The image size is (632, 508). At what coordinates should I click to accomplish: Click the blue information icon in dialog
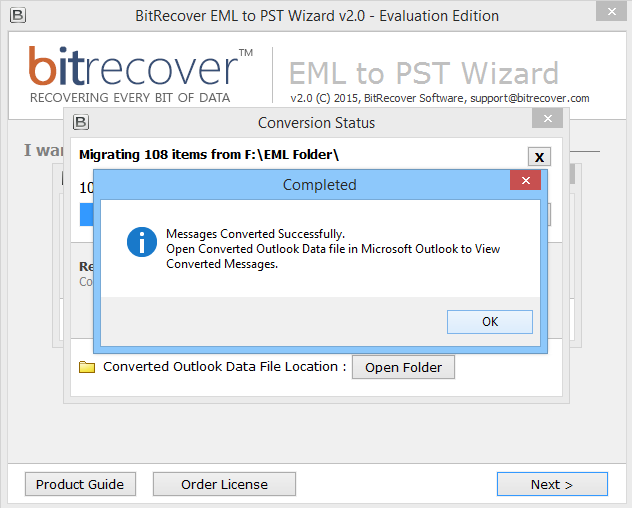tap(142, 242)
